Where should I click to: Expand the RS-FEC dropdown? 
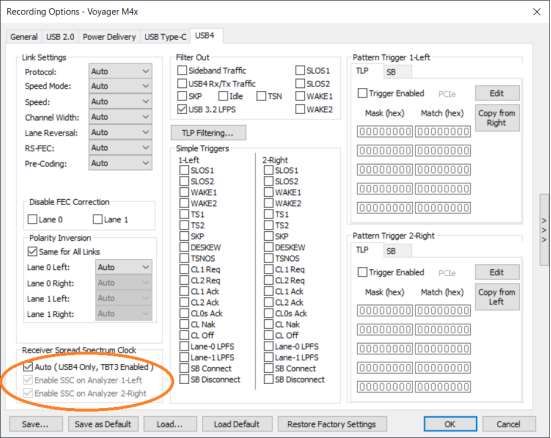point(120,148)
